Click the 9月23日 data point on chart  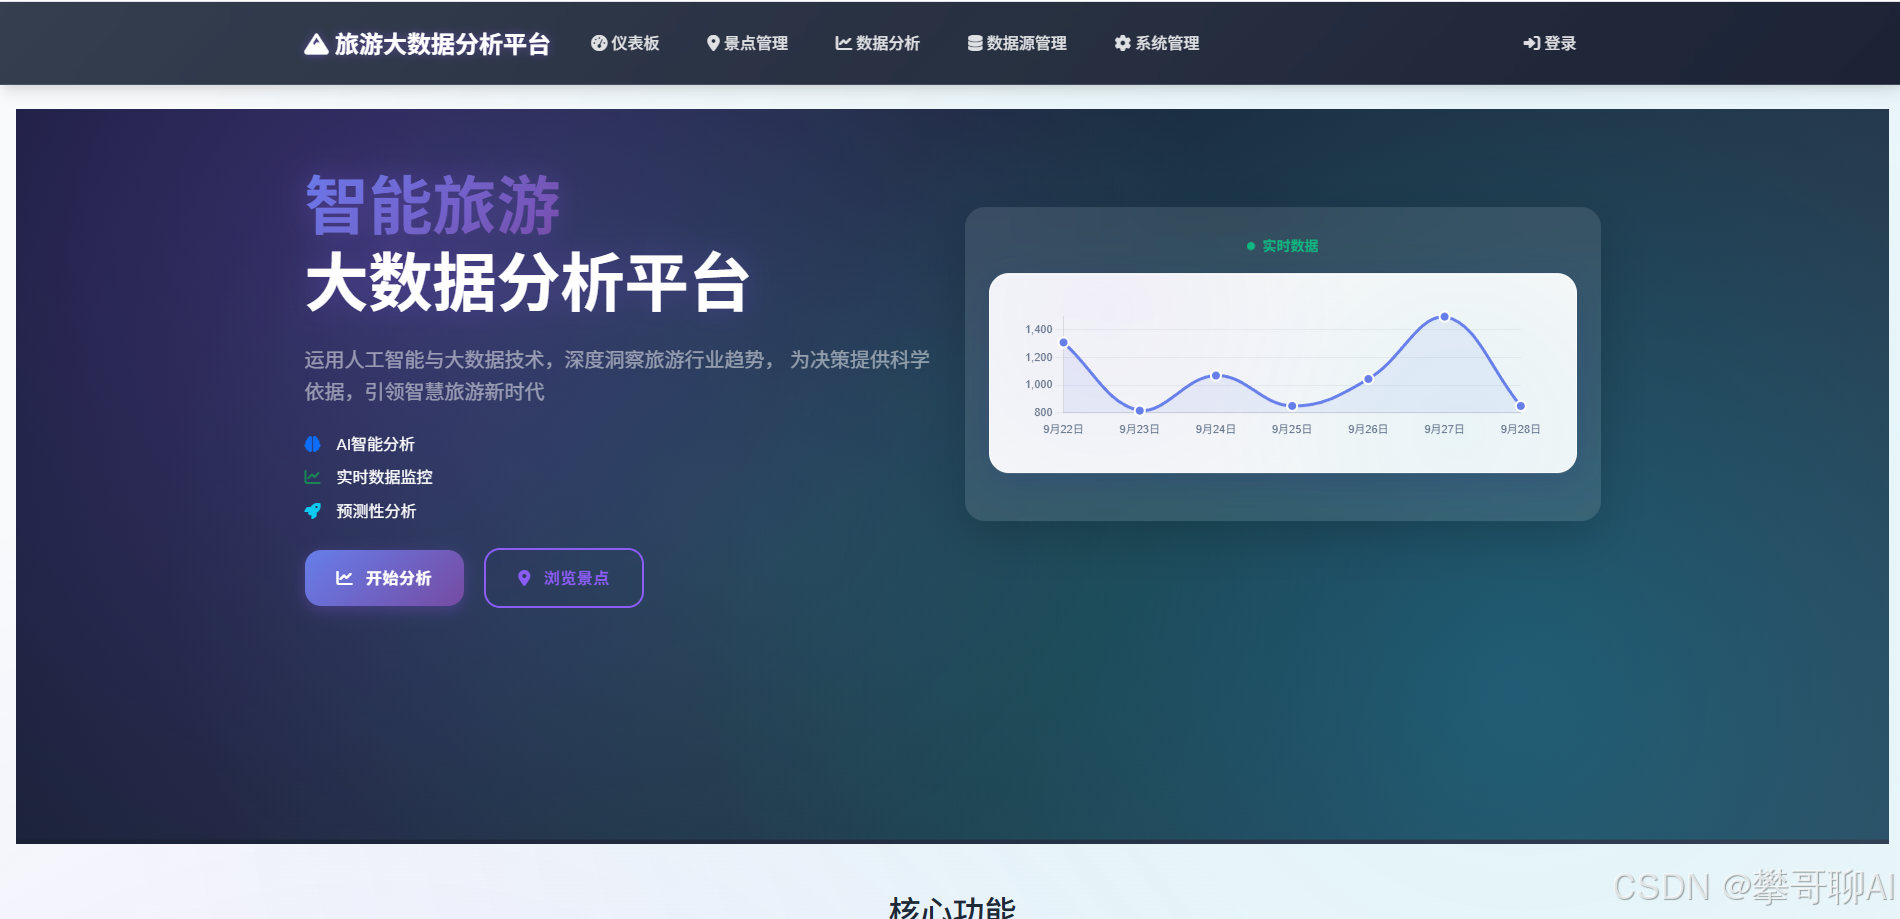coord(1140,410)
